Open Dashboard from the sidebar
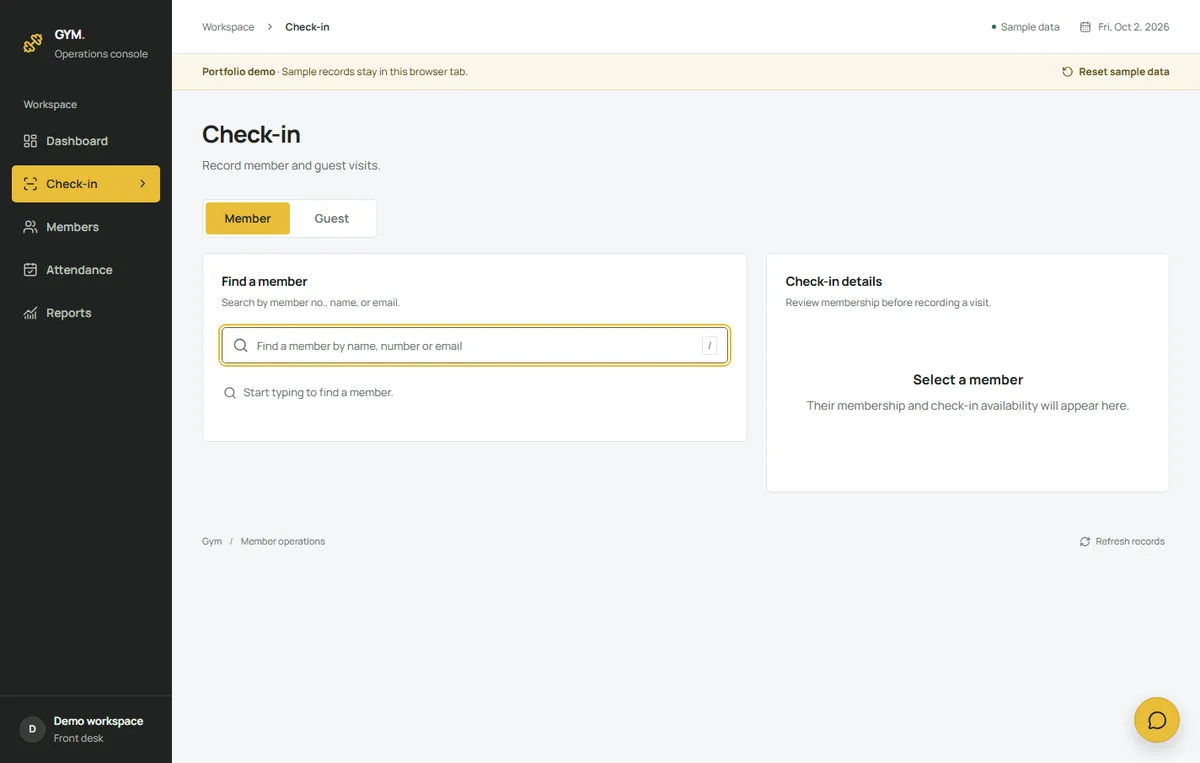This screenshot has width=1200, height=763. pos(86,141)
